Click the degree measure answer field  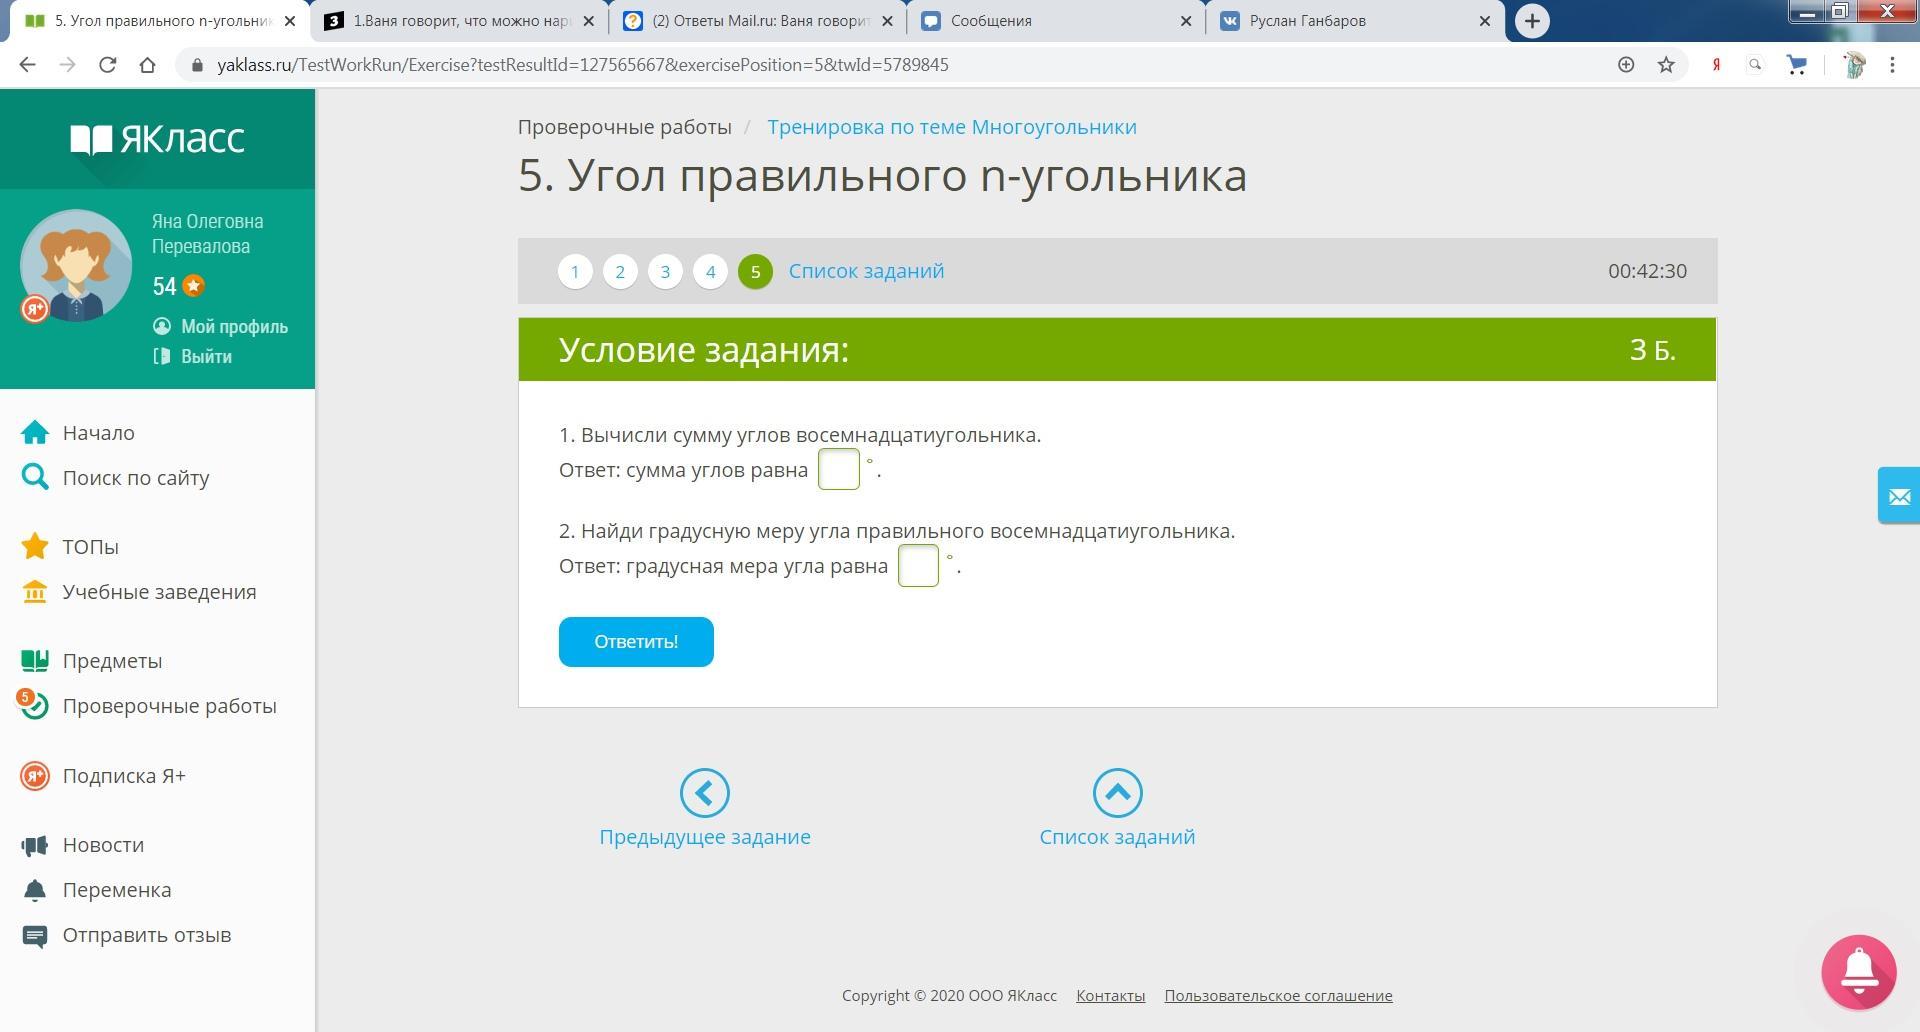pyautogui.click(x=919, y=566)
